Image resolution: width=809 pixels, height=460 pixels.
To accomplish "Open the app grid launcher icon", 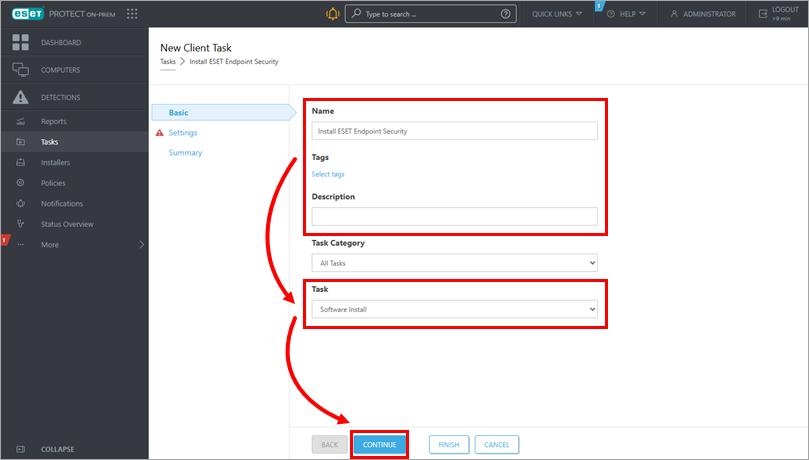I will (x=132, y=14).
